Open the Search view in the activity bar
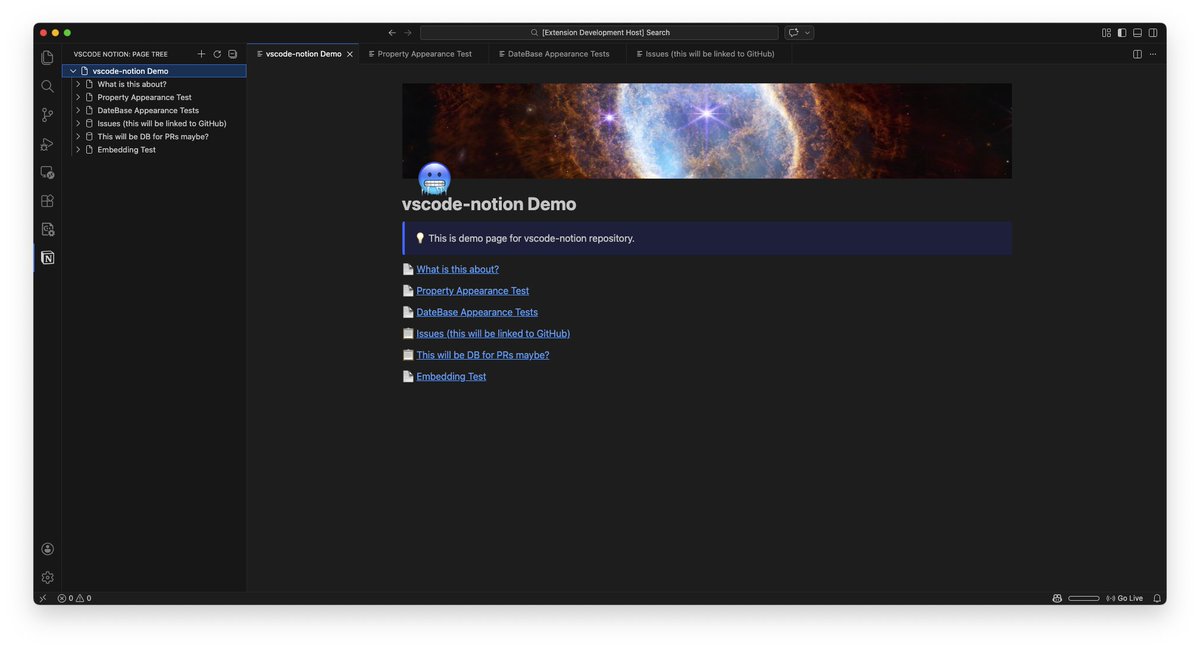Image resolution: width=1200 pixels, height=649 pixels. click(47, 87)
